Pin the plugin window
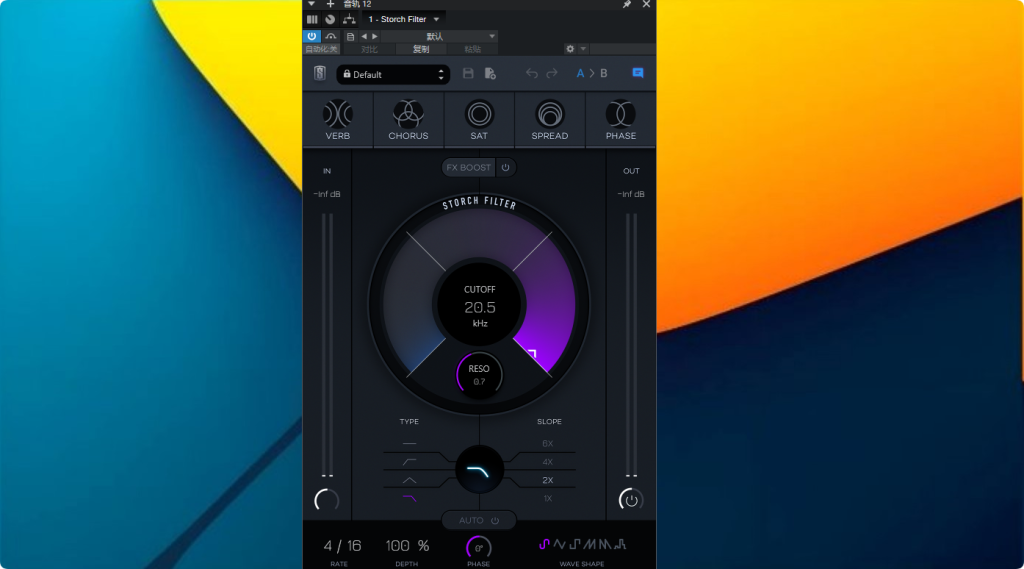Viewport: 1024px width, 569px height. tap(627, 5)
